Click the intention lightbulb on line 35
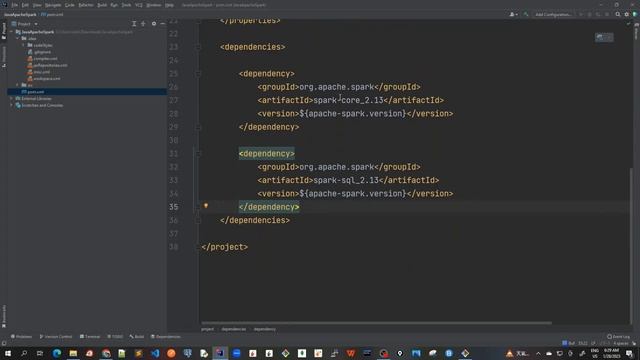Image resolution: width=640 pixels, height=360 pixels. [x=206, y=206]
